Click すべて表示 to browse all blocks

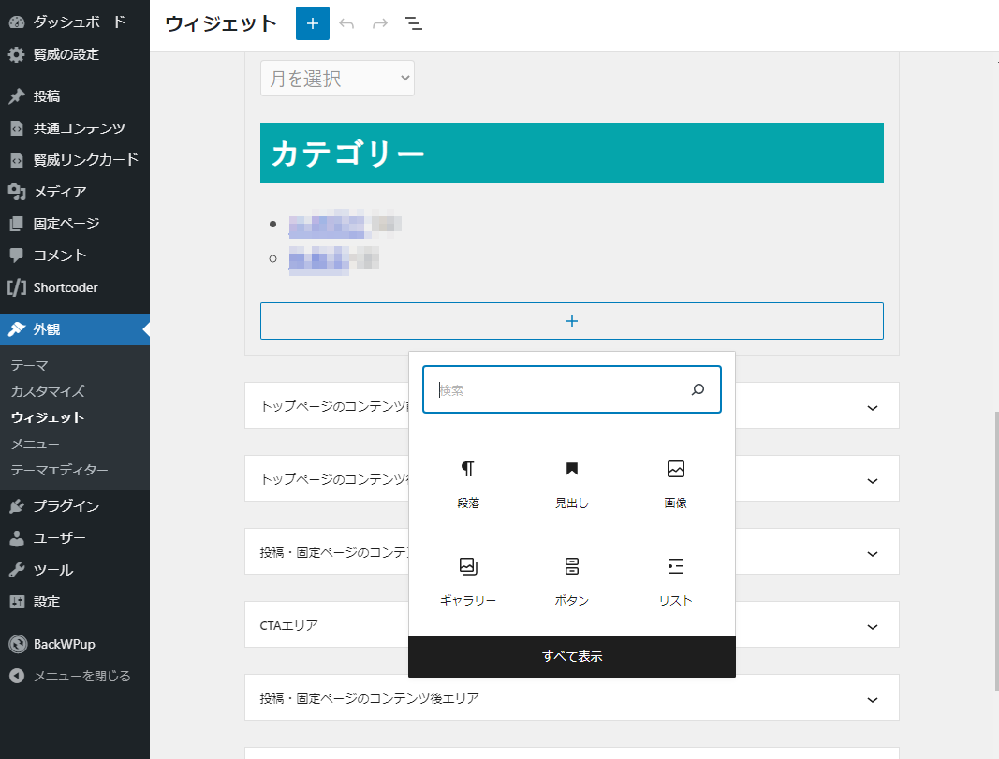click(571, 656)
